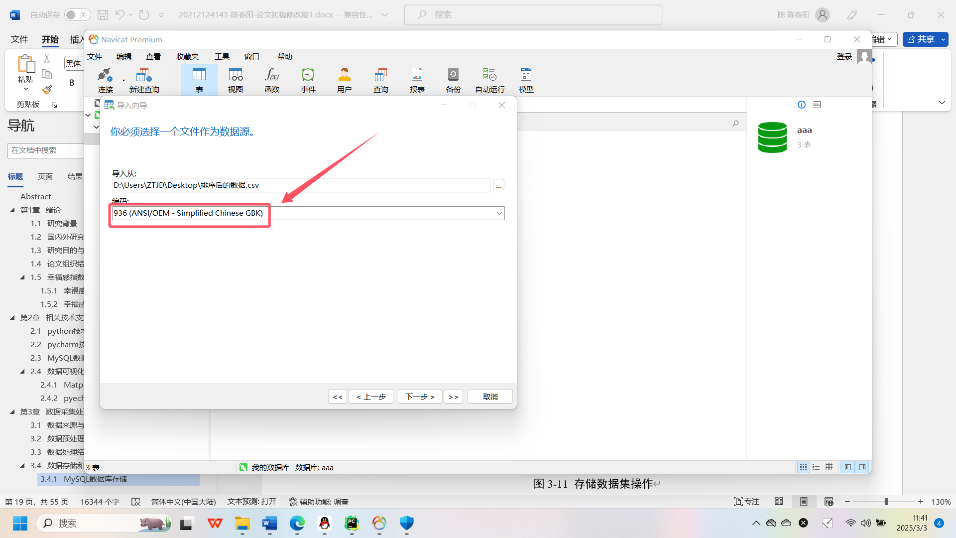Click the Word zoom slider handle

coord(886,501)
